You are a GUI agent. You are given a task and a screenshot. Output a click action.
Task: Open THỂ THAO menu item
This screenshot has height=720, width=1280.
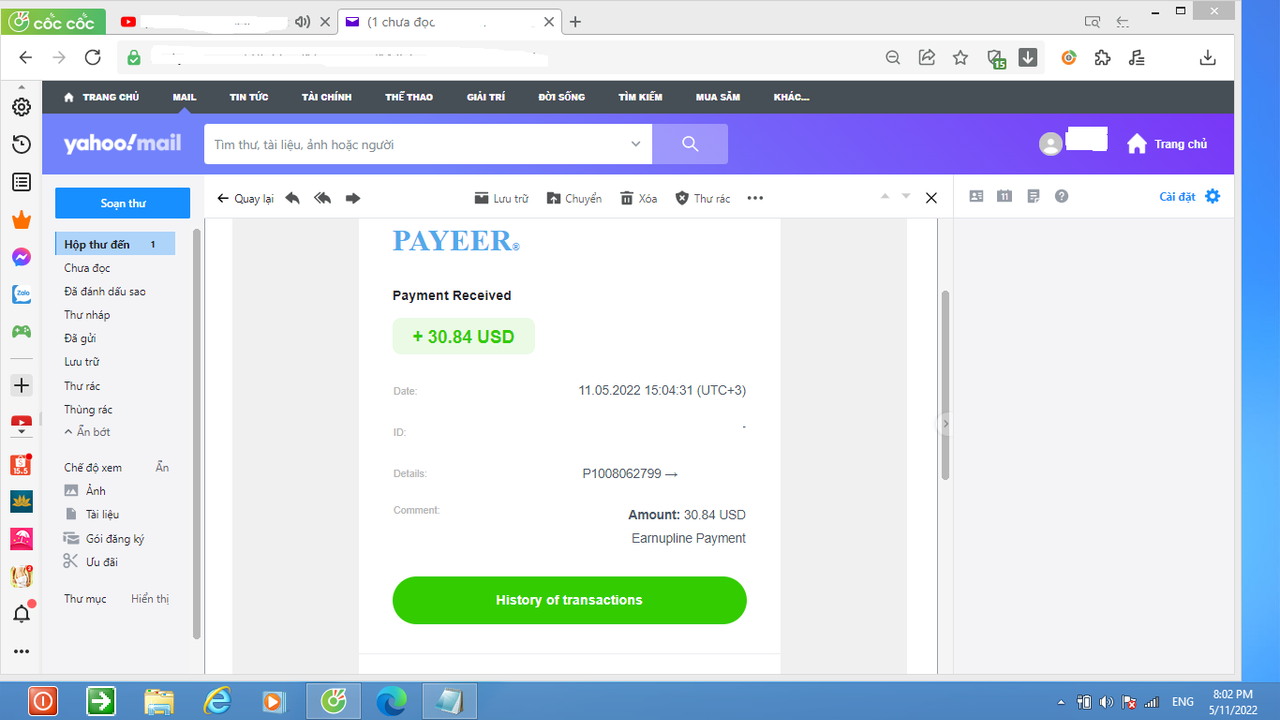(x=409, y=97)
